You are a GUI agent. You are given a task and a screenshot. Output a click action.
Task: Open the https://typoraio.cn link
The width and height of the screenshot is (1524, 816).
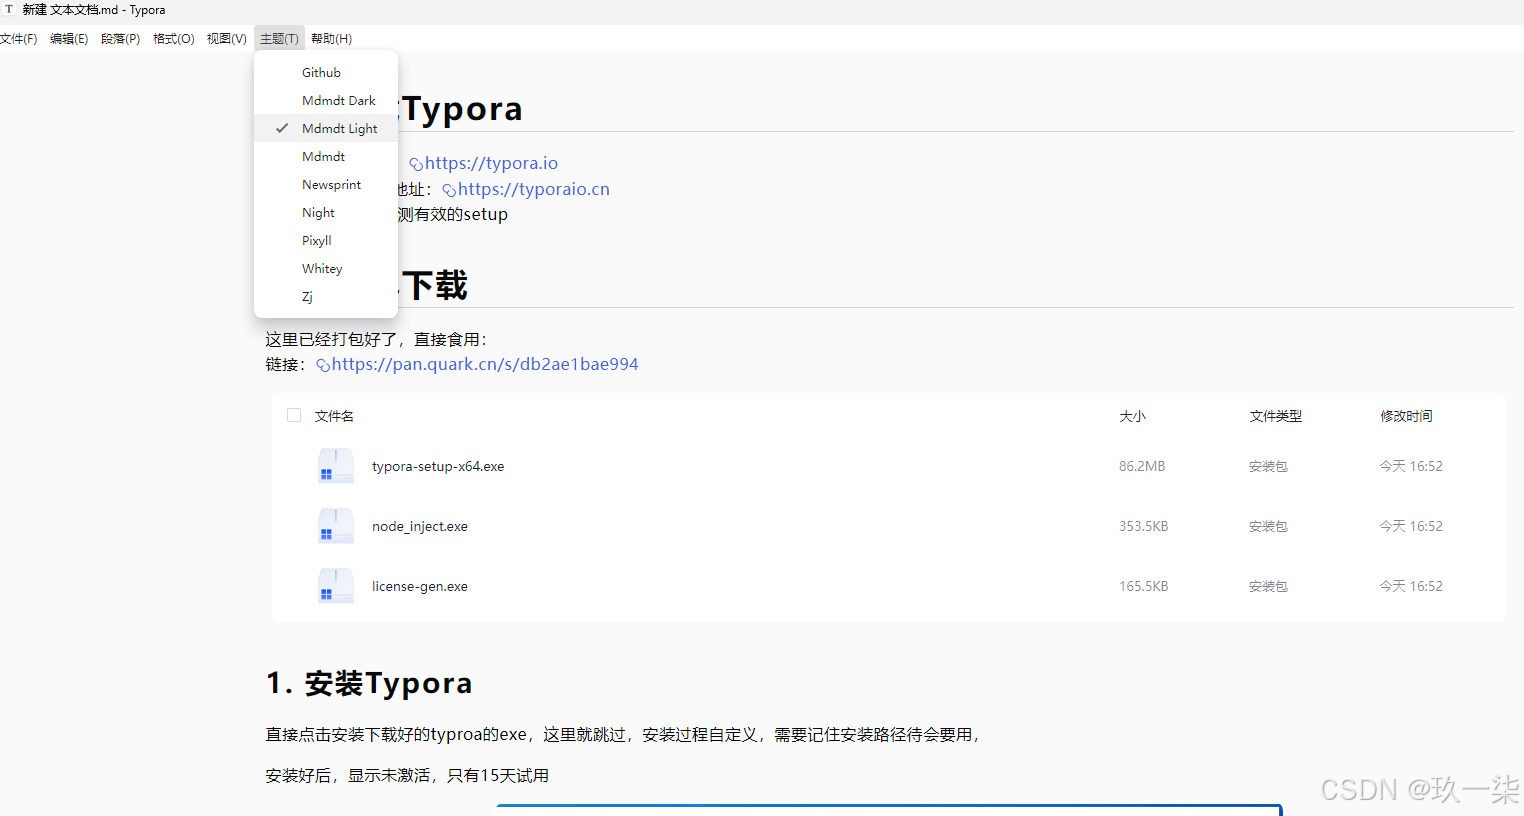(x=534, y=189)
